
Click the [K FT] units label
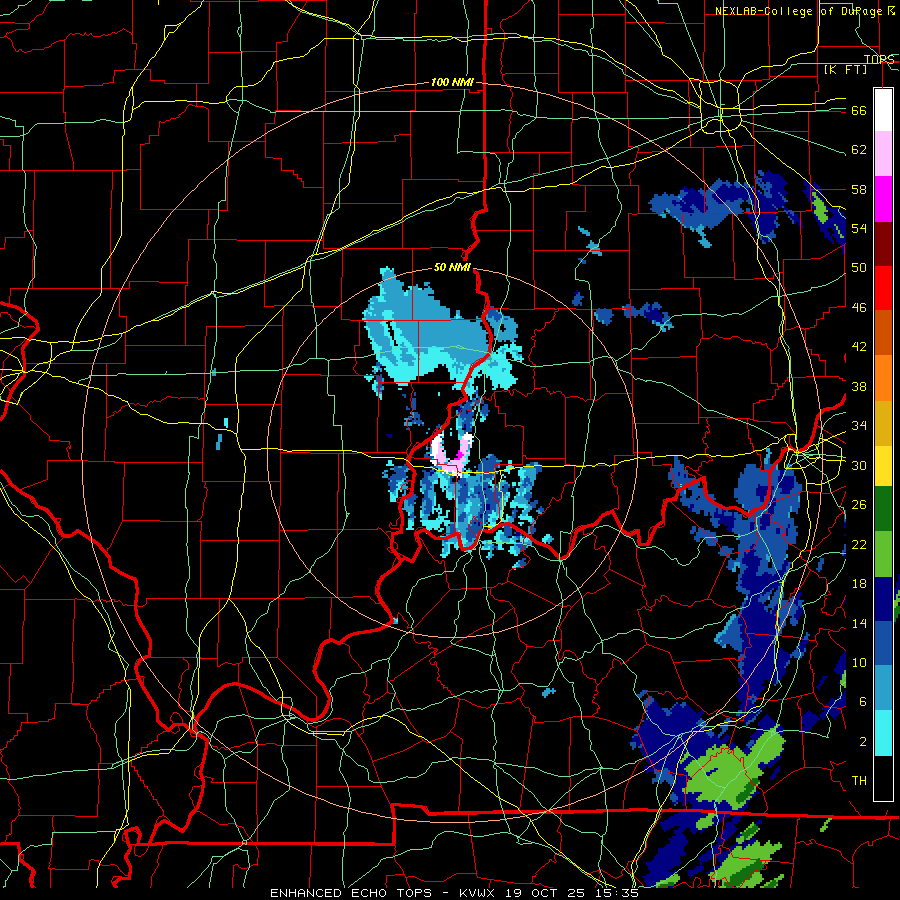click(845, 69)
